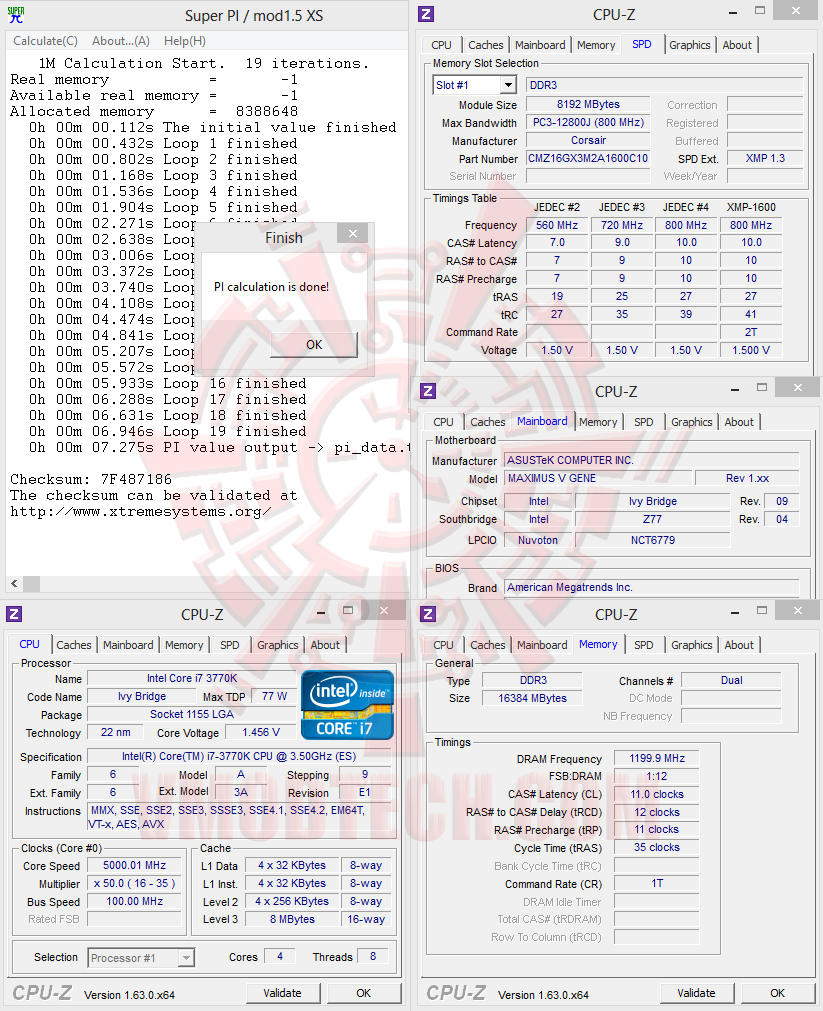Viewport: 823px width, 1011px height.
Task: Minimize the CPU-Z SPD window
Action: 733,12
